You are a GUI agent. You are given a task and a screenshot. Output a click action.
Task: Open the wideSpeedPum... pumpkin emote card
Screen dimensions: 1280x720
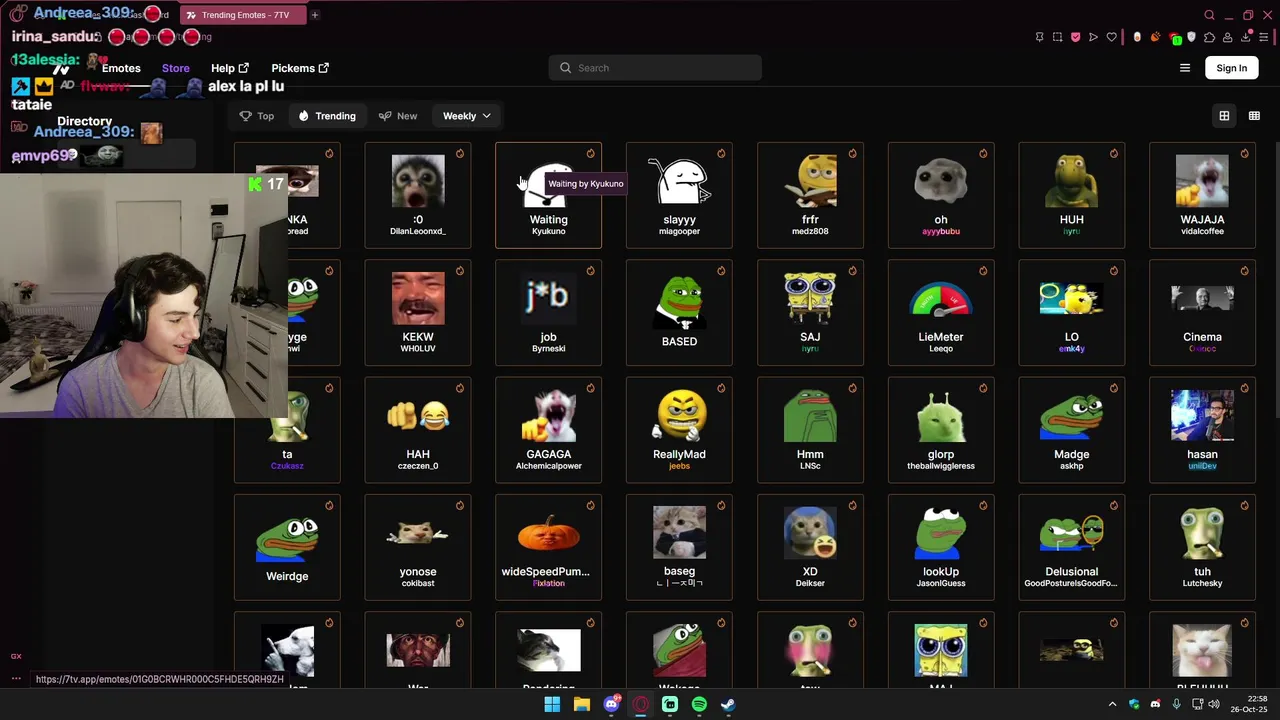tap(548, 547)
